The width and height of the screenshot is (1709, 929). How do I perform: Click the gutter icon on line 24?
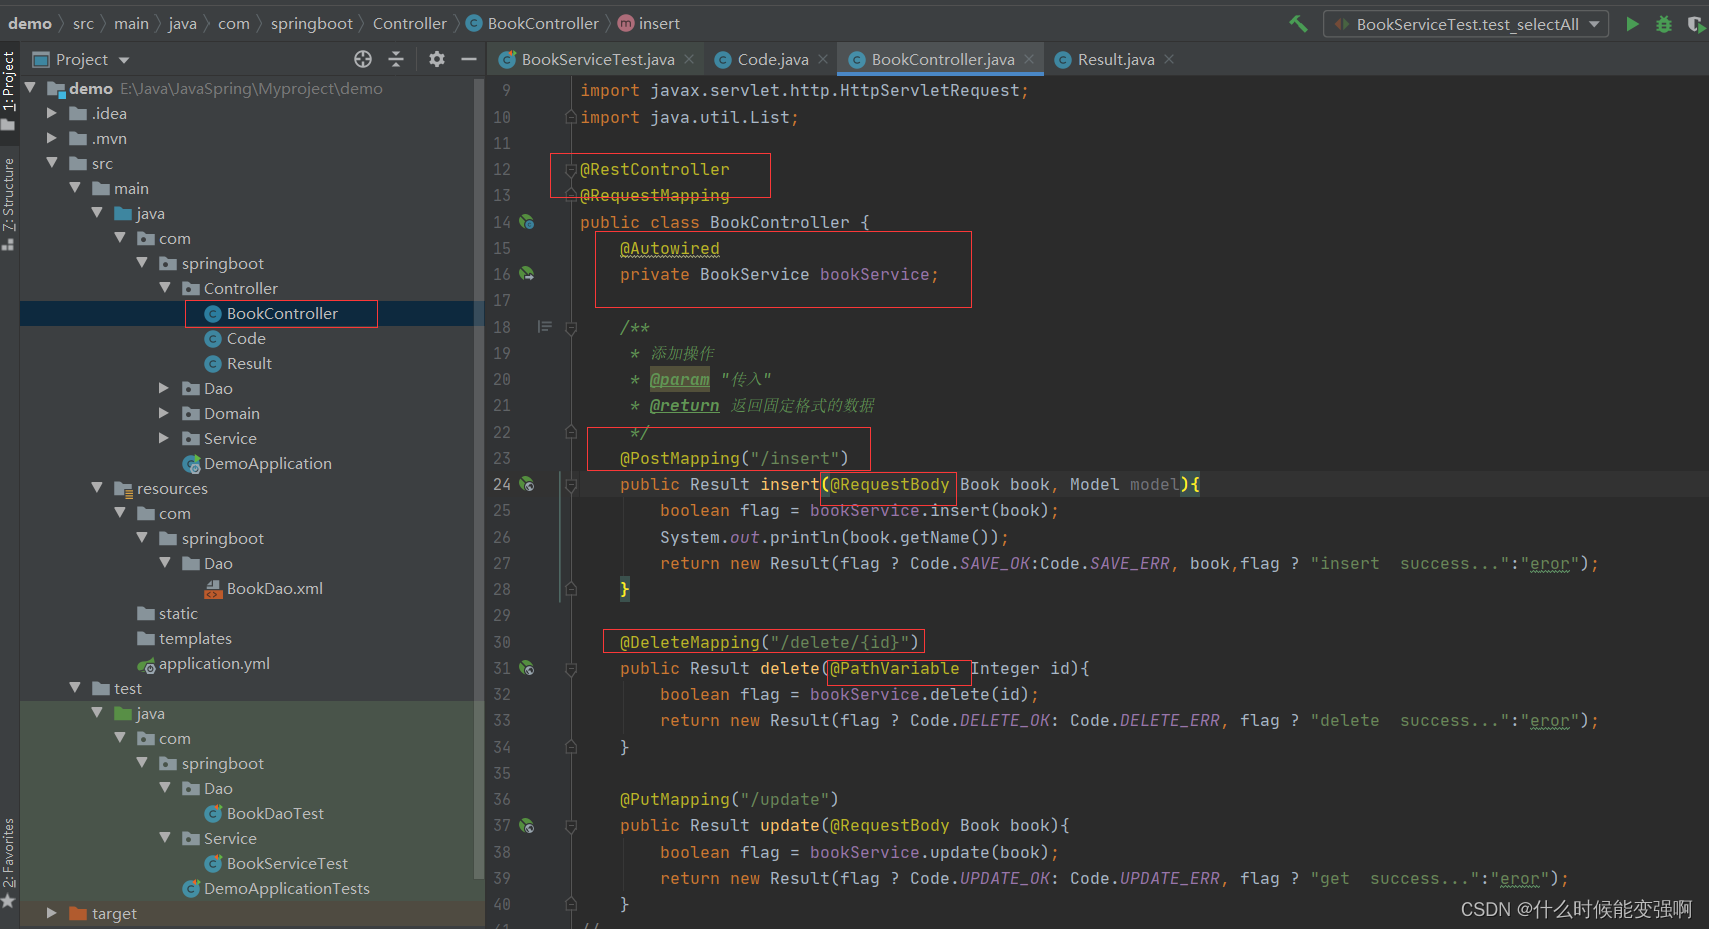pos(527,484)
